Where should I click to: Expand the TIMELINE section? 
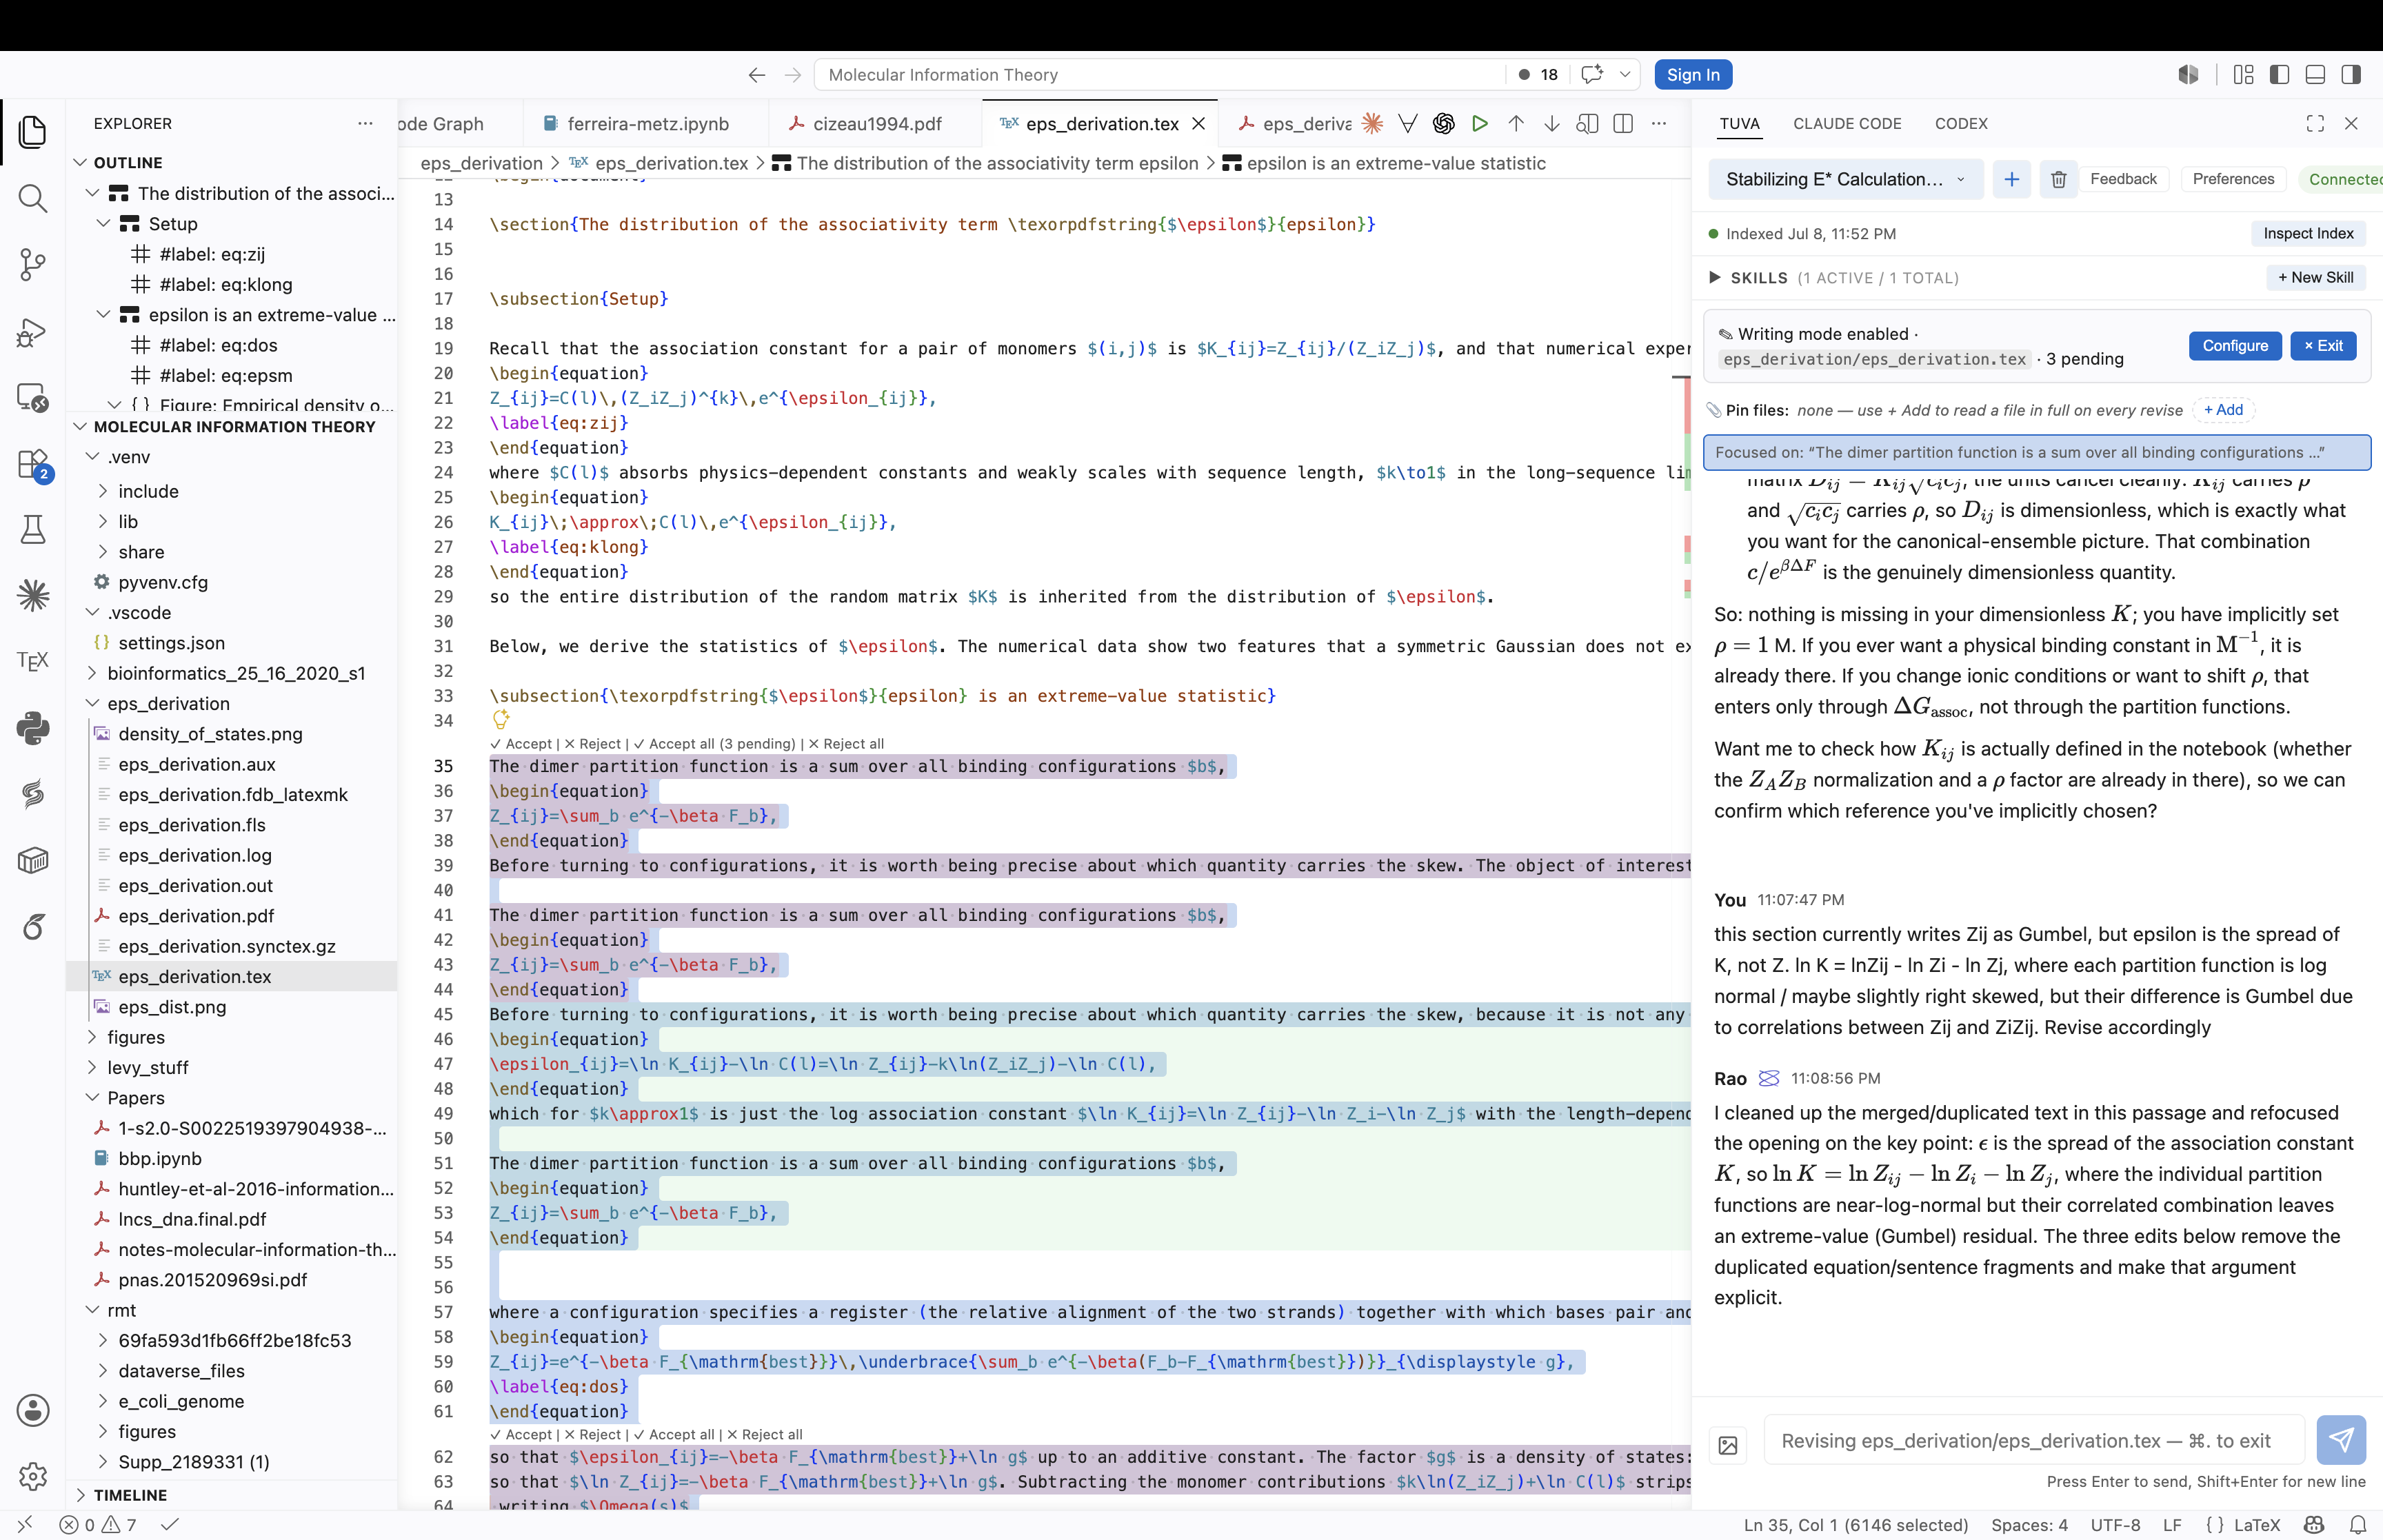(x=80, y=1495)
